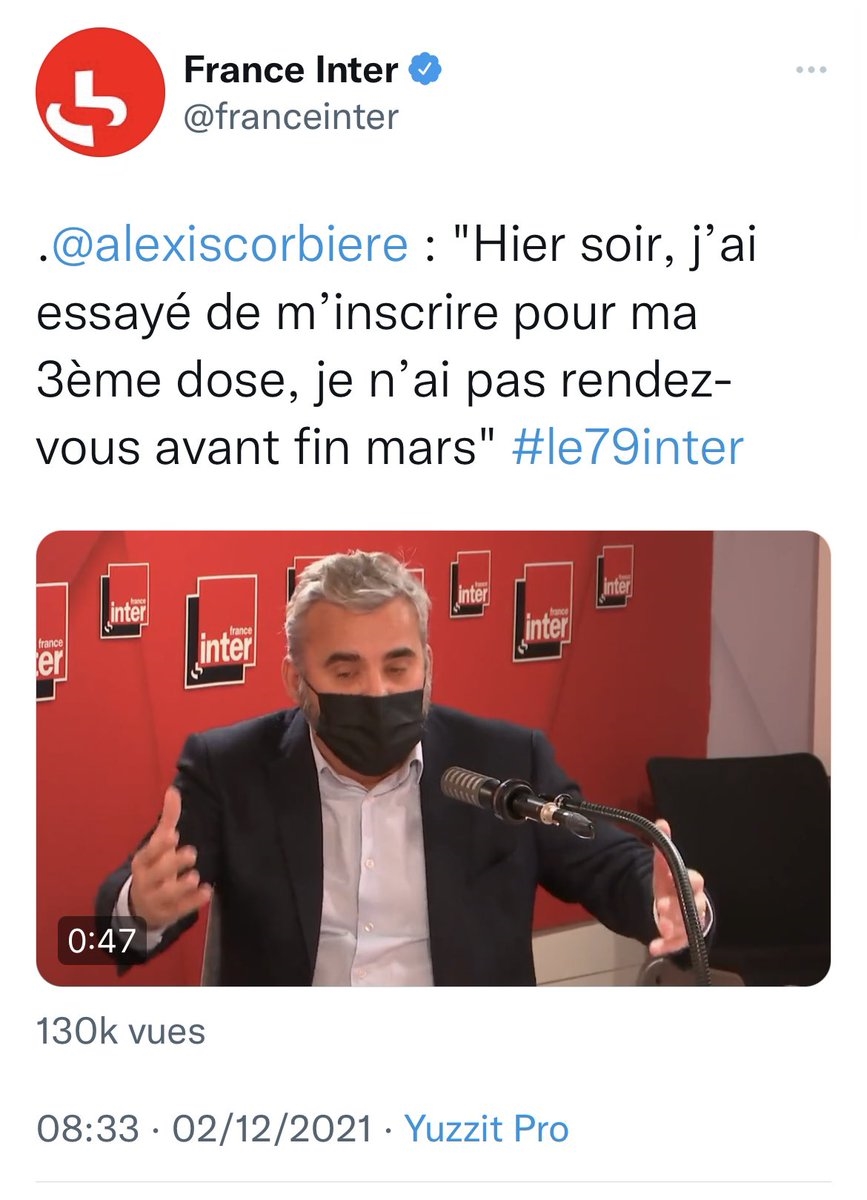Tap the 08:33 tweet timestamp
The image size is (867, 1200).
click(x=87, y=1130)
